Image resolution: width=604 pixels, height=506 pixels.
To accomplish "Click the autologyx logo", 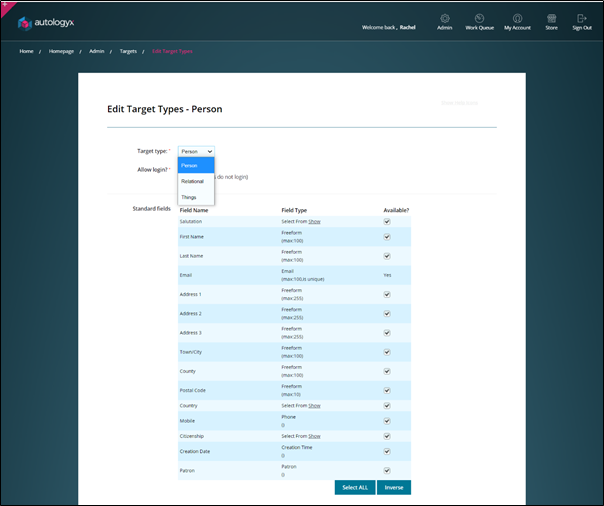I will [46, 23].
